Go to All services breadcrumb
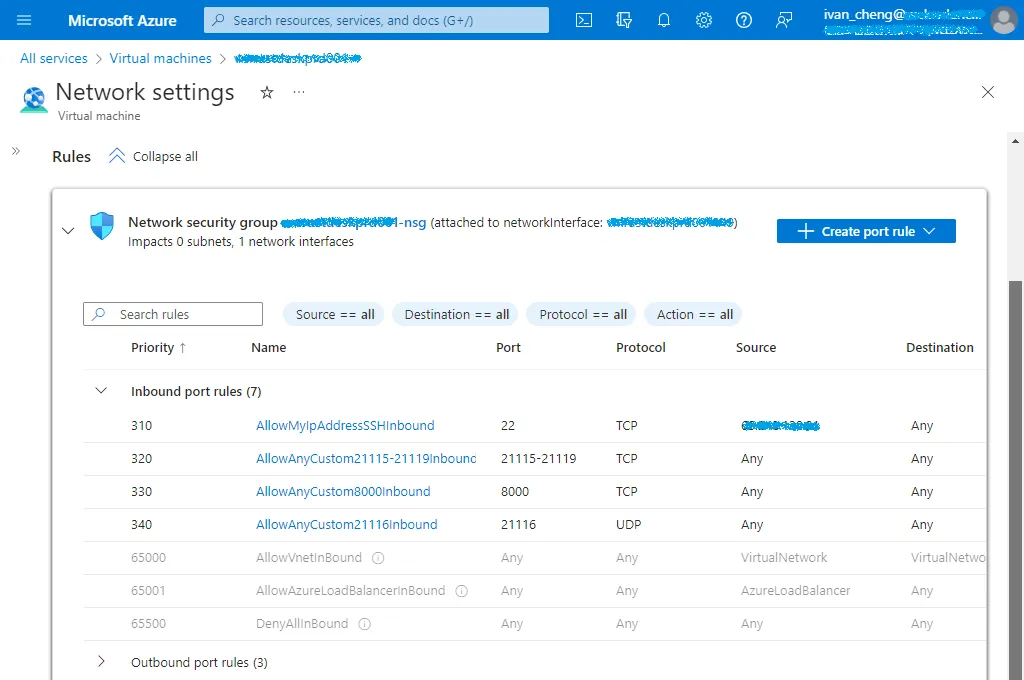This screenshot has height=680, width=1024. point(54,58)
